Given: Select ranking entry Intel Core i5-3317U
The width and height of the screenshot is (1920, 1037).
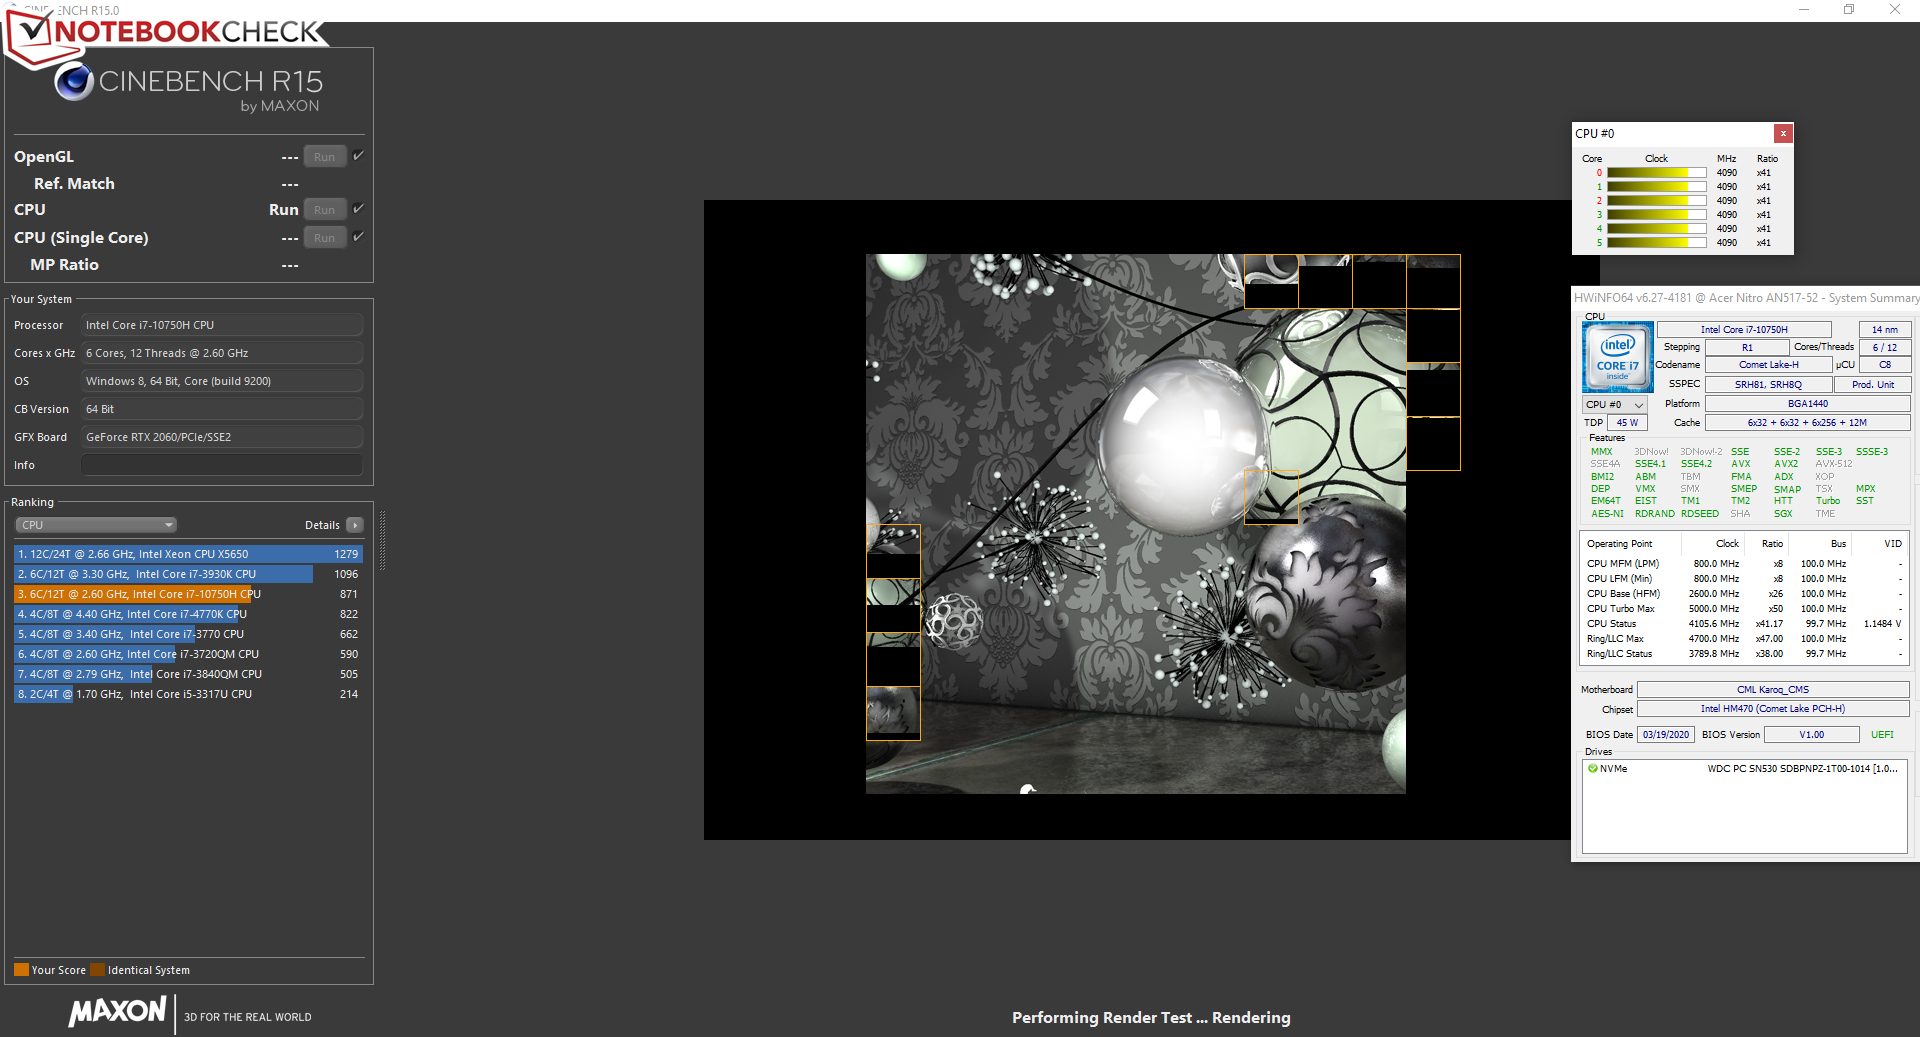Looking at the screenshot, I should pyautogui.click(x=188, y=694).
